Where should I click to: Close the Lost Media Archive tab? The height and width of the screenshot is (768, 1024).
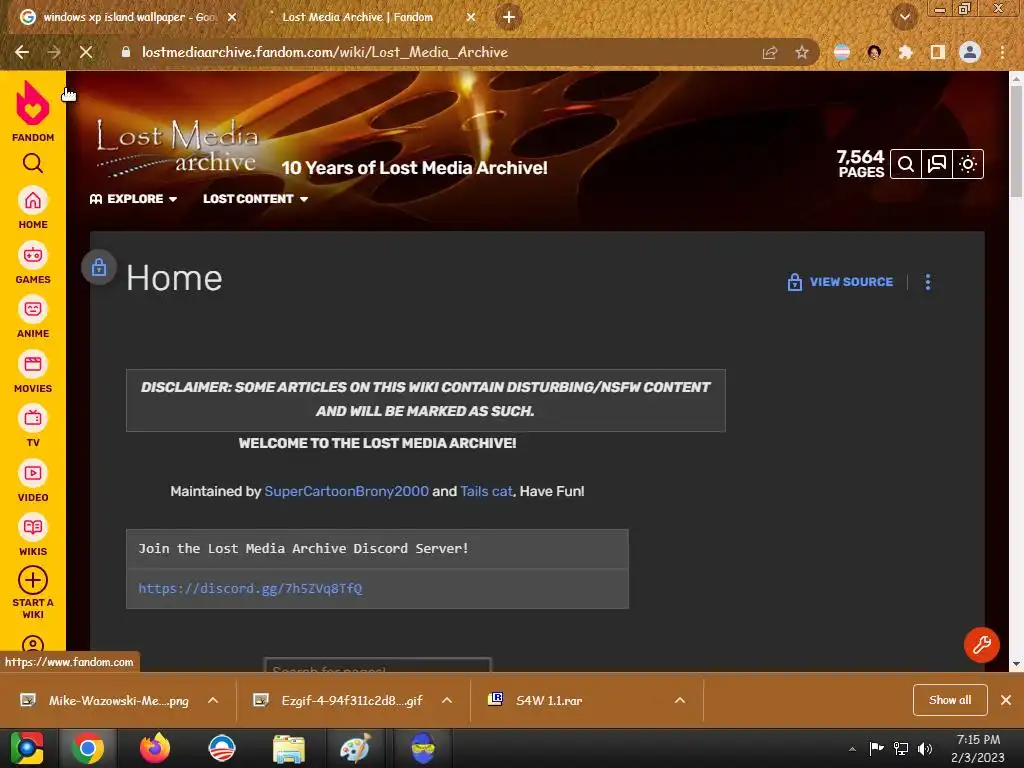pos(471,18)
